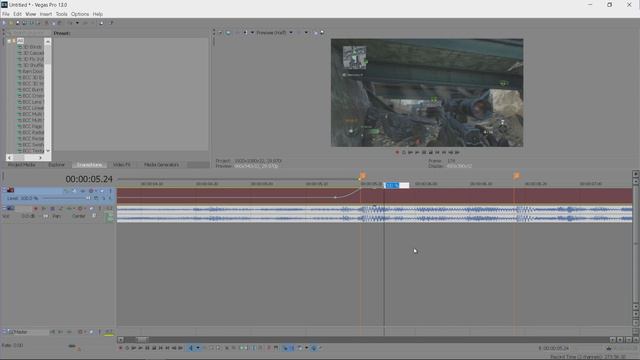Open Project Video Properties in preview toolbar
640x360 pixels.
coord(220,33)
